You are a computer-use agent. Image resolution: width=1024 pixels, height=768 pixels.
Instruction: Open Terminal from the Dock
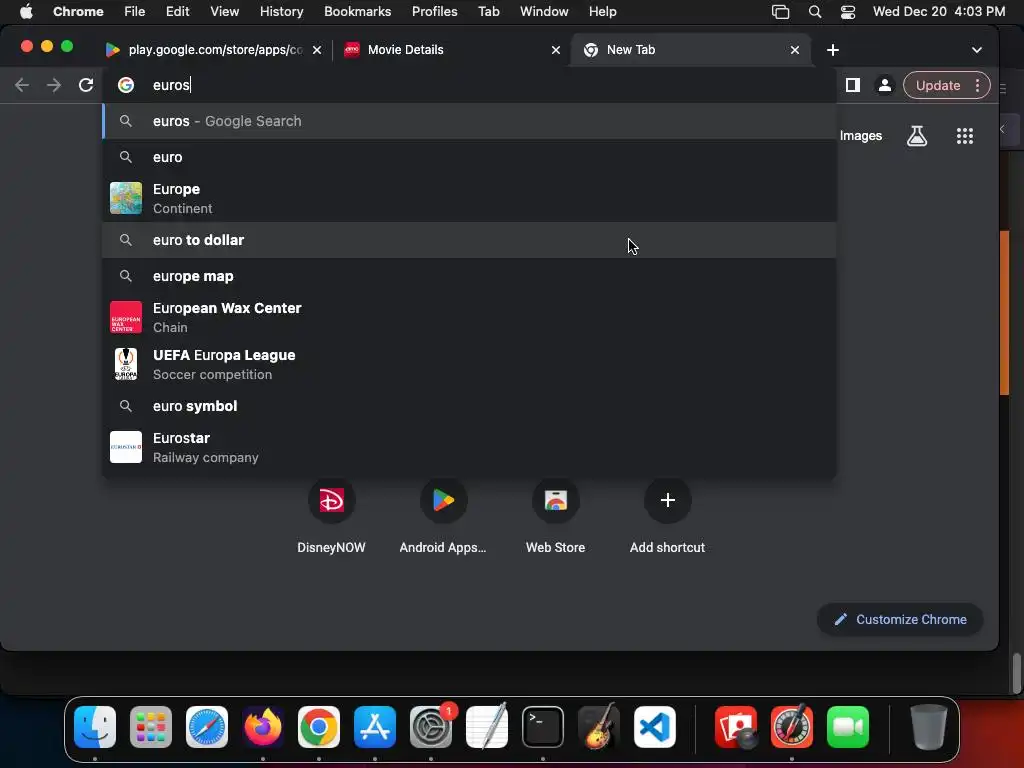[x=543, y=727]
